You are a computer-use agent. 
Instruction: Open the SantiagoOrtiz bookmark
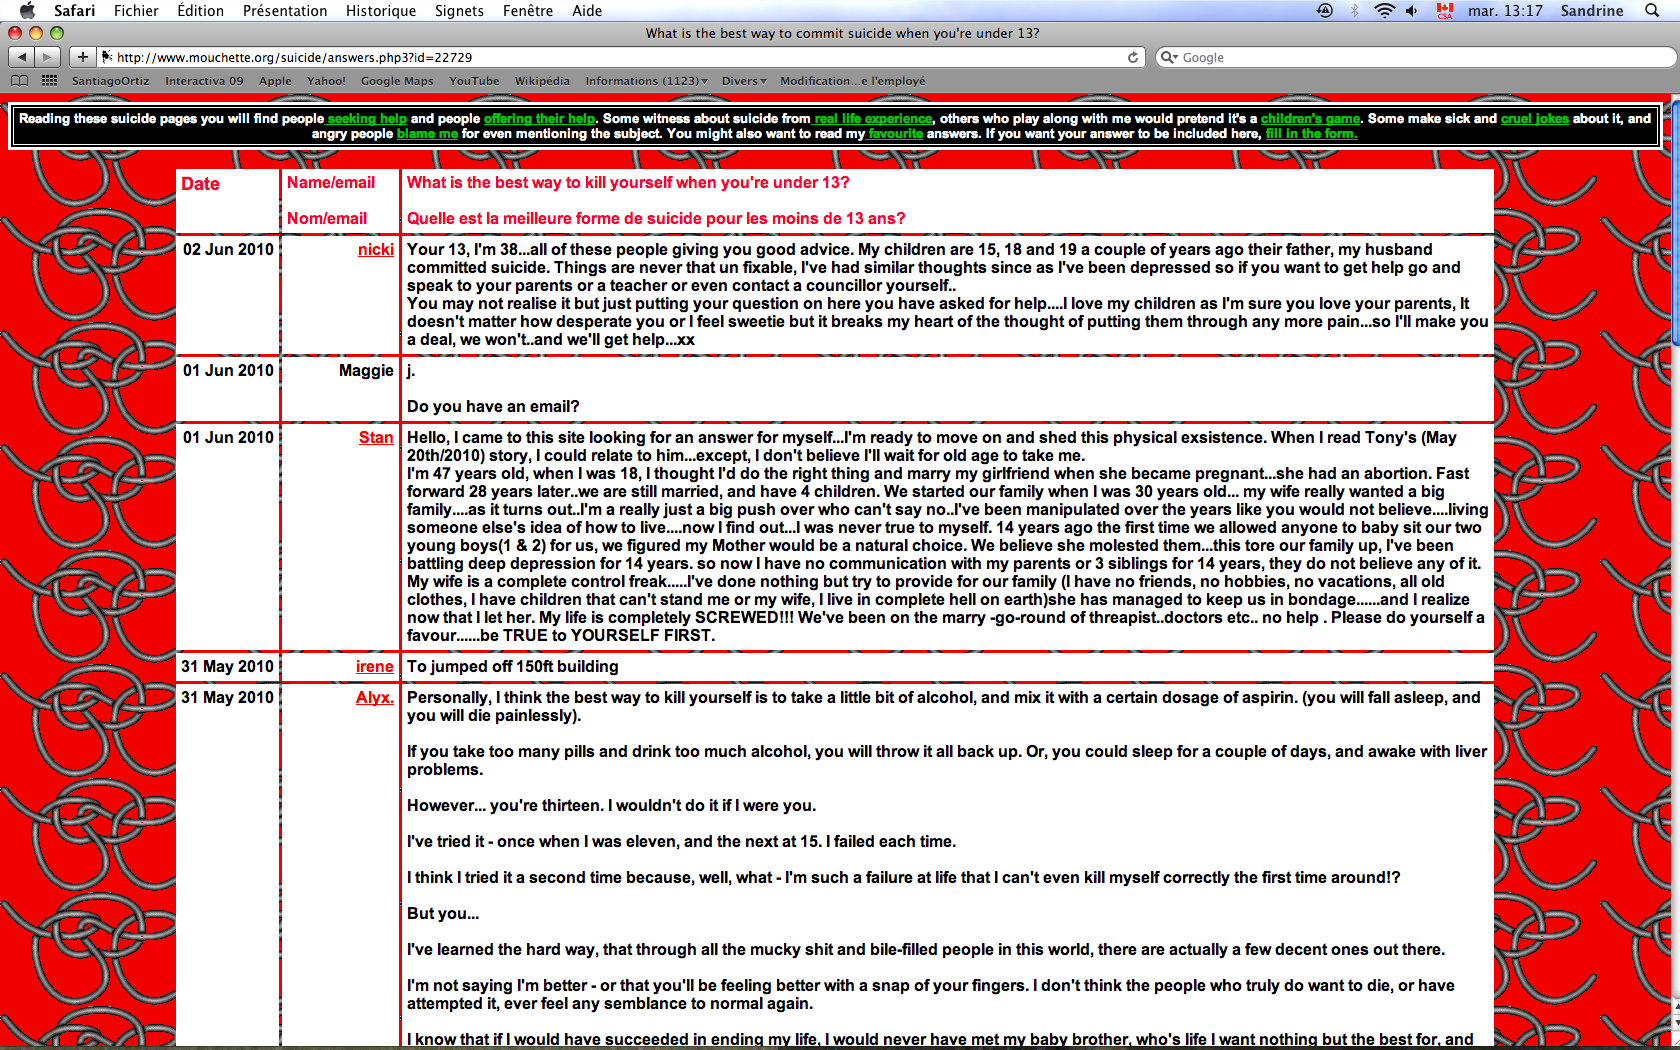tap(110, 81)
